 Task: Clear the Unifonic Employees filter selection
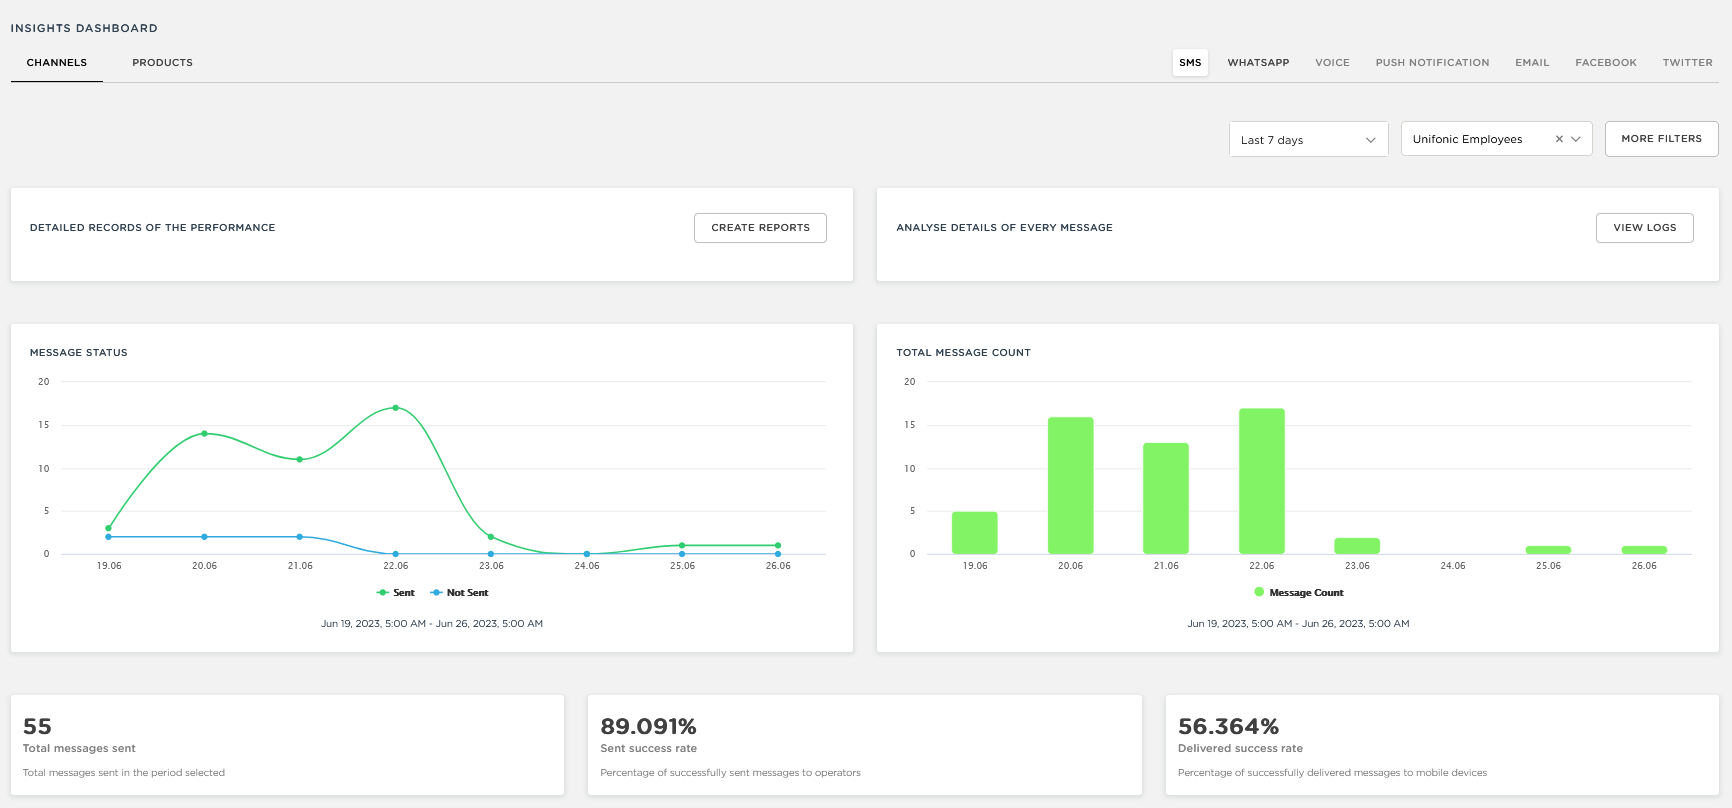coord(1559,139)
